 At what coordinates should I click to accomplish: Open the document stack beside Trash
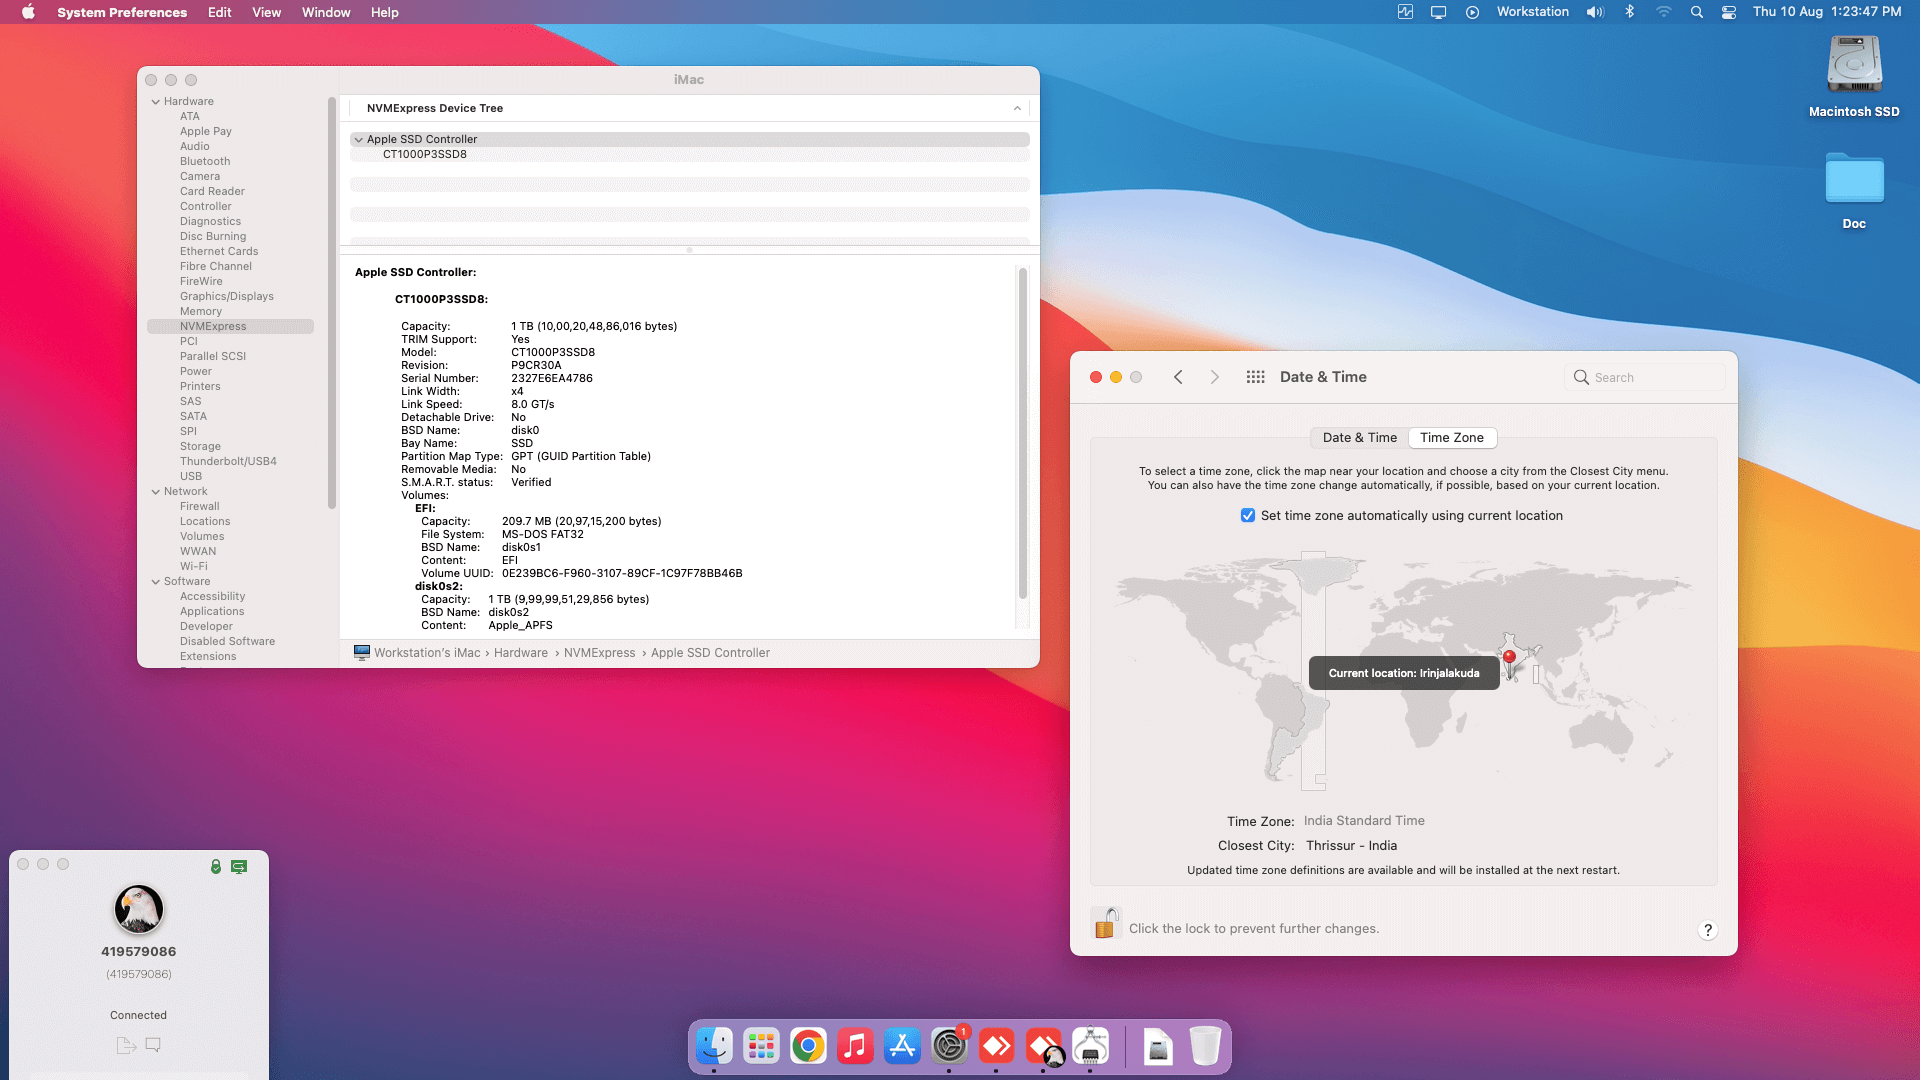click(1158, 1046)
